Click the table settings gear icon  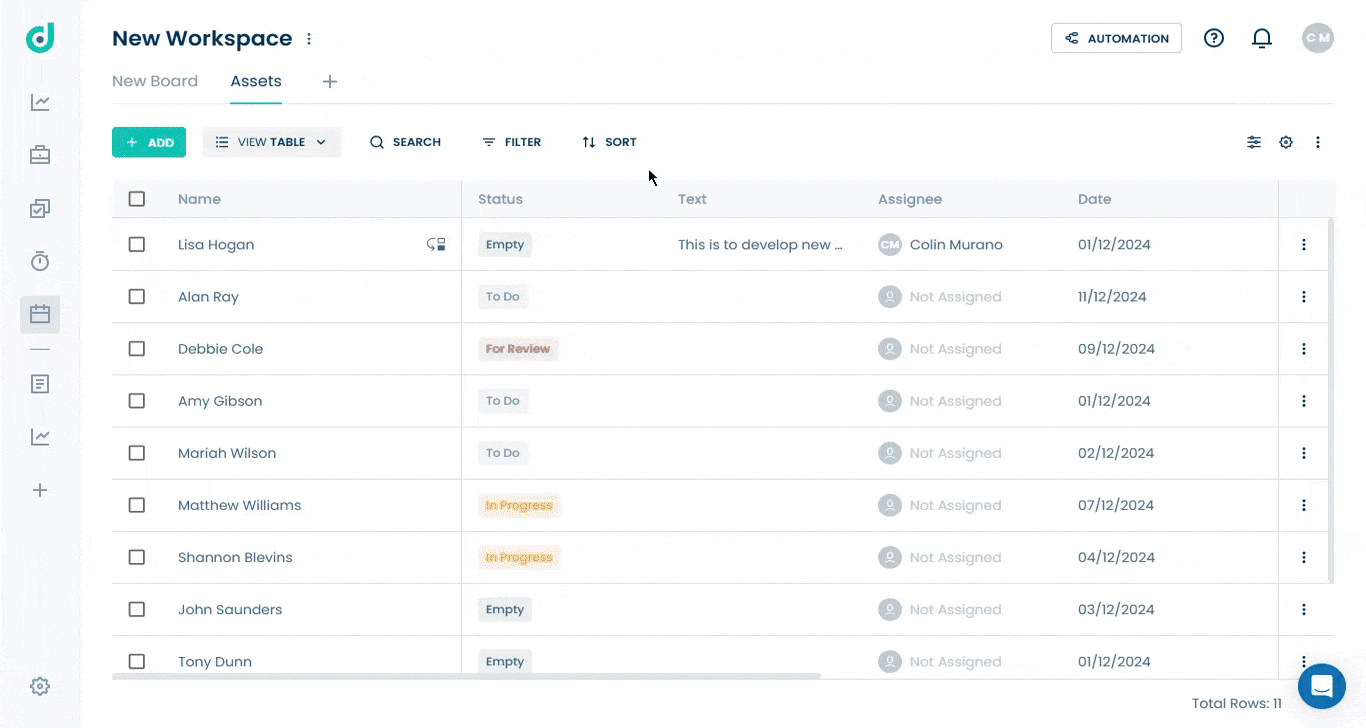point(1286,142)
